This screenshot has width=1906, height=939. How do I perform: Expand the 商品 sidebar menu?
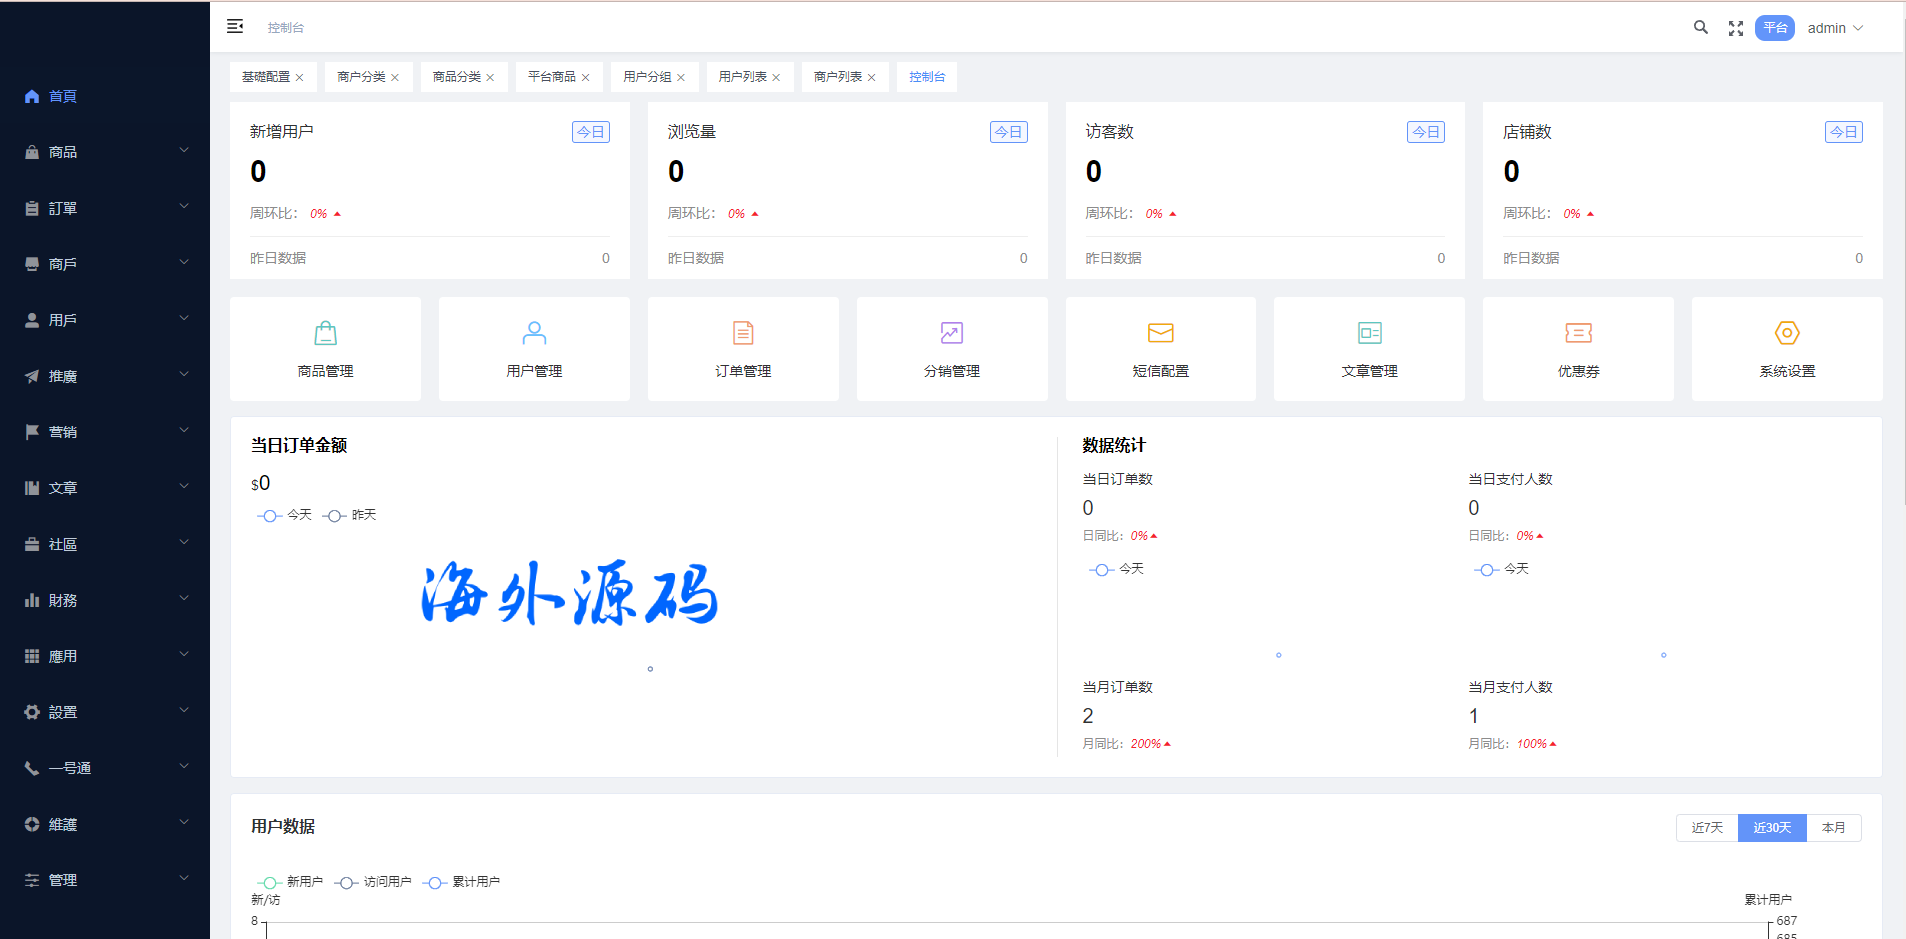105,152
